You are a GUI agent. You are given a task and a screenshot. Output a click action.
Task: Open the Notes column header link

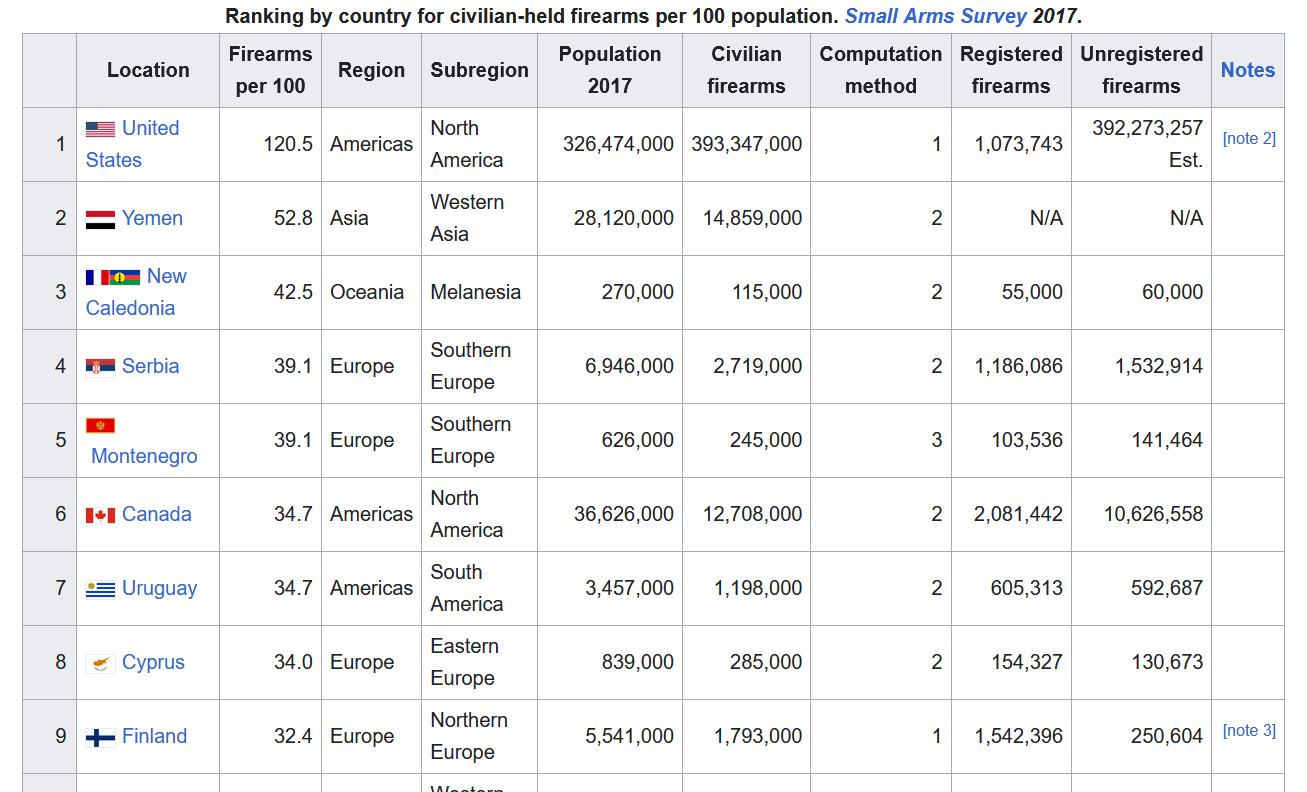(1248, 70)
